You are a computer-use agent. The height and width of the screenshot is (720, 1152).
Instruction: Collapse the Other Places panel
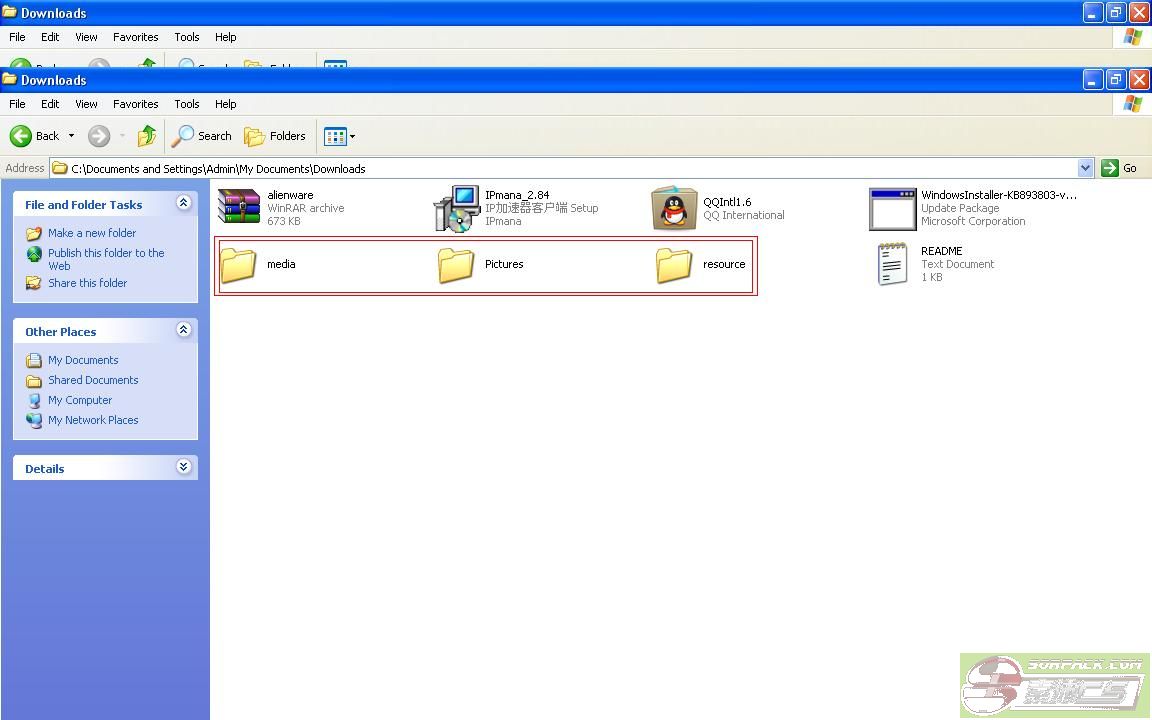tap(183, 330)
